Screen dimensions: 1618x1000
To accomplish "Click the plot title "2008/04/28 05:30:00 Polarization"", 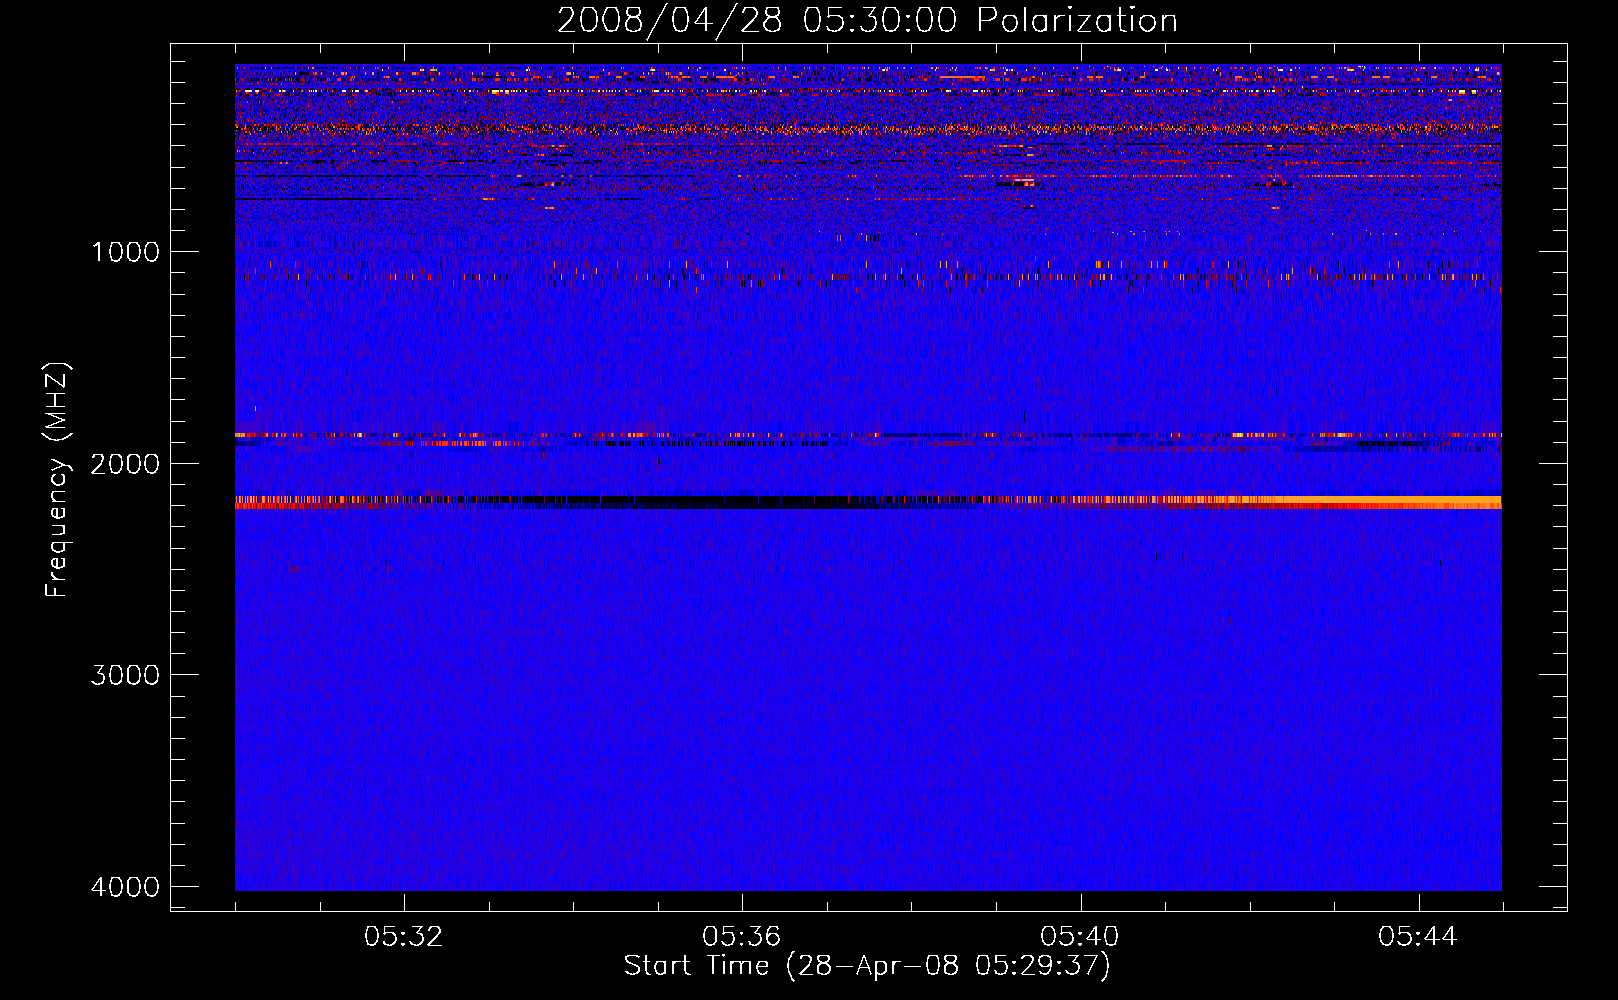I will 867,20.
